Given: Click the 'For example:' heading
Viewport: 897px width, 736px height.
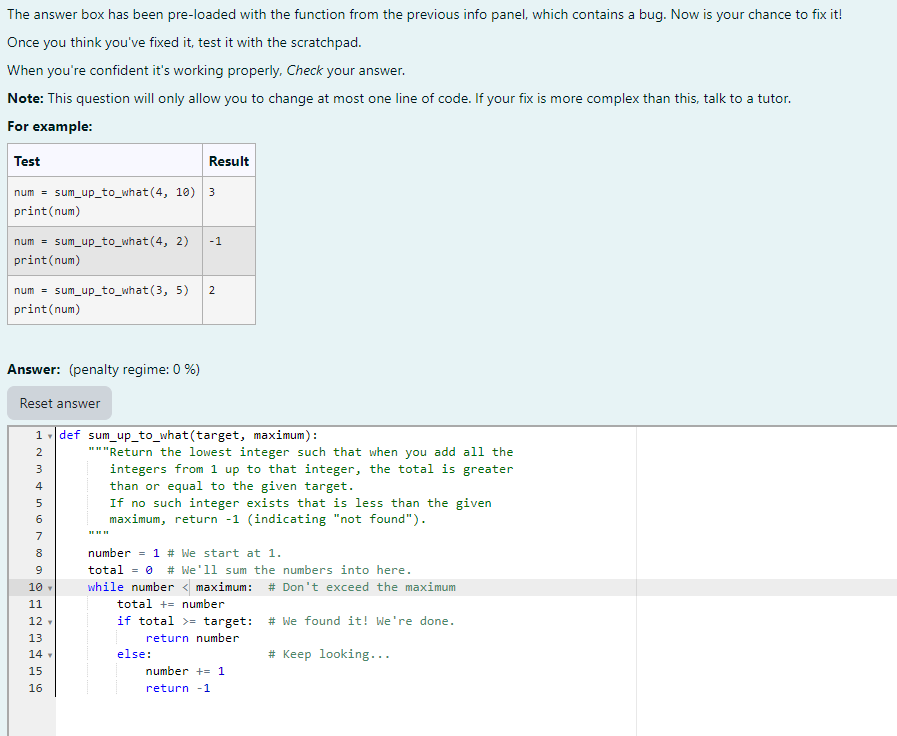Looking at the screenshot, I should click(50, 126).
